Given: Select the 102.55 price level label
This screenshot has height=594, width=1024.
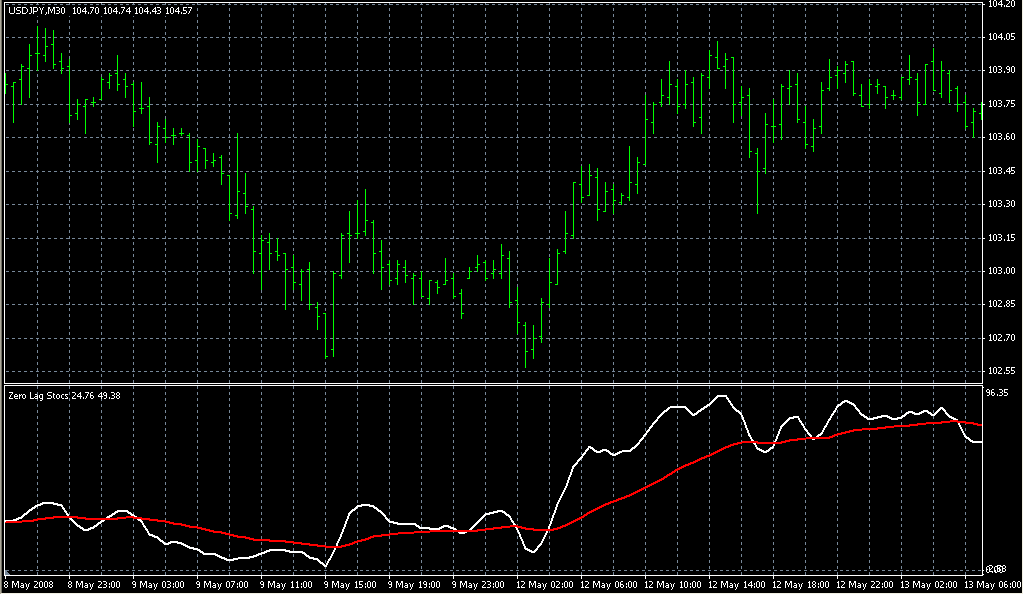Looking at the screenshot, I should tap(1002, 371).
